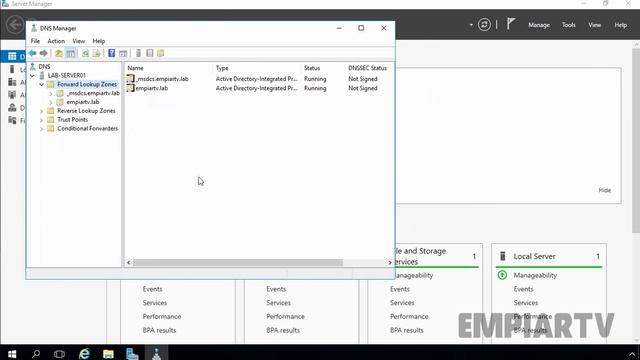Expand the empiartv.lab tree node
The width and height of the screenshot is (640, 360).
click(51, 102)
